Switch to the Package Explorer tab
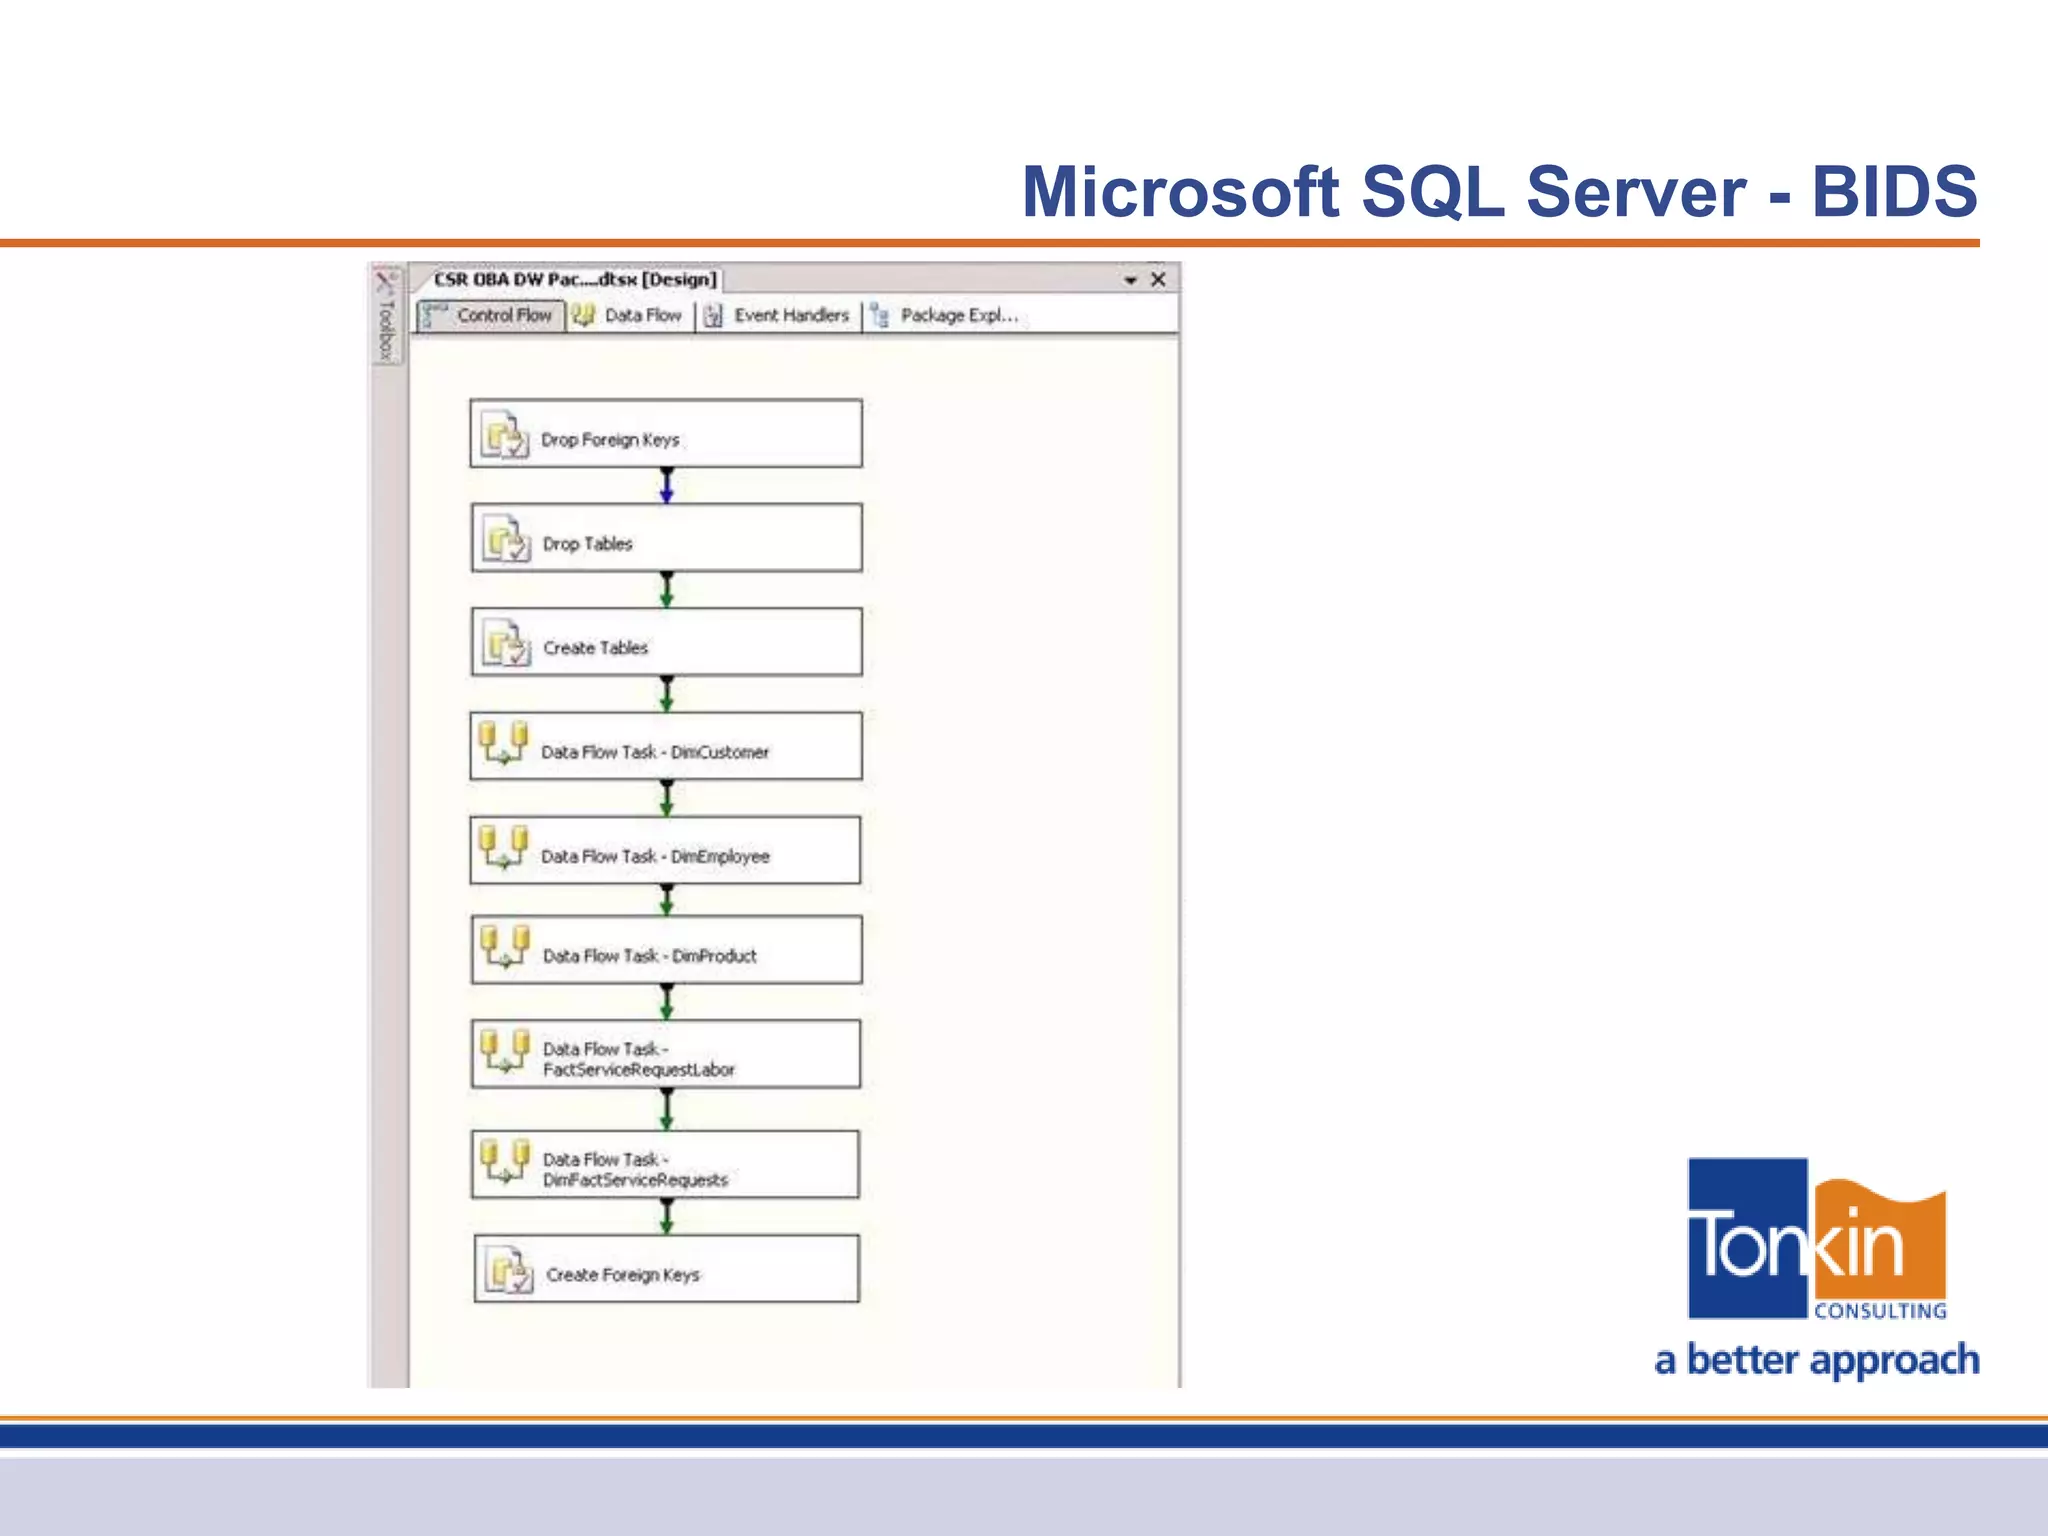 945,315
